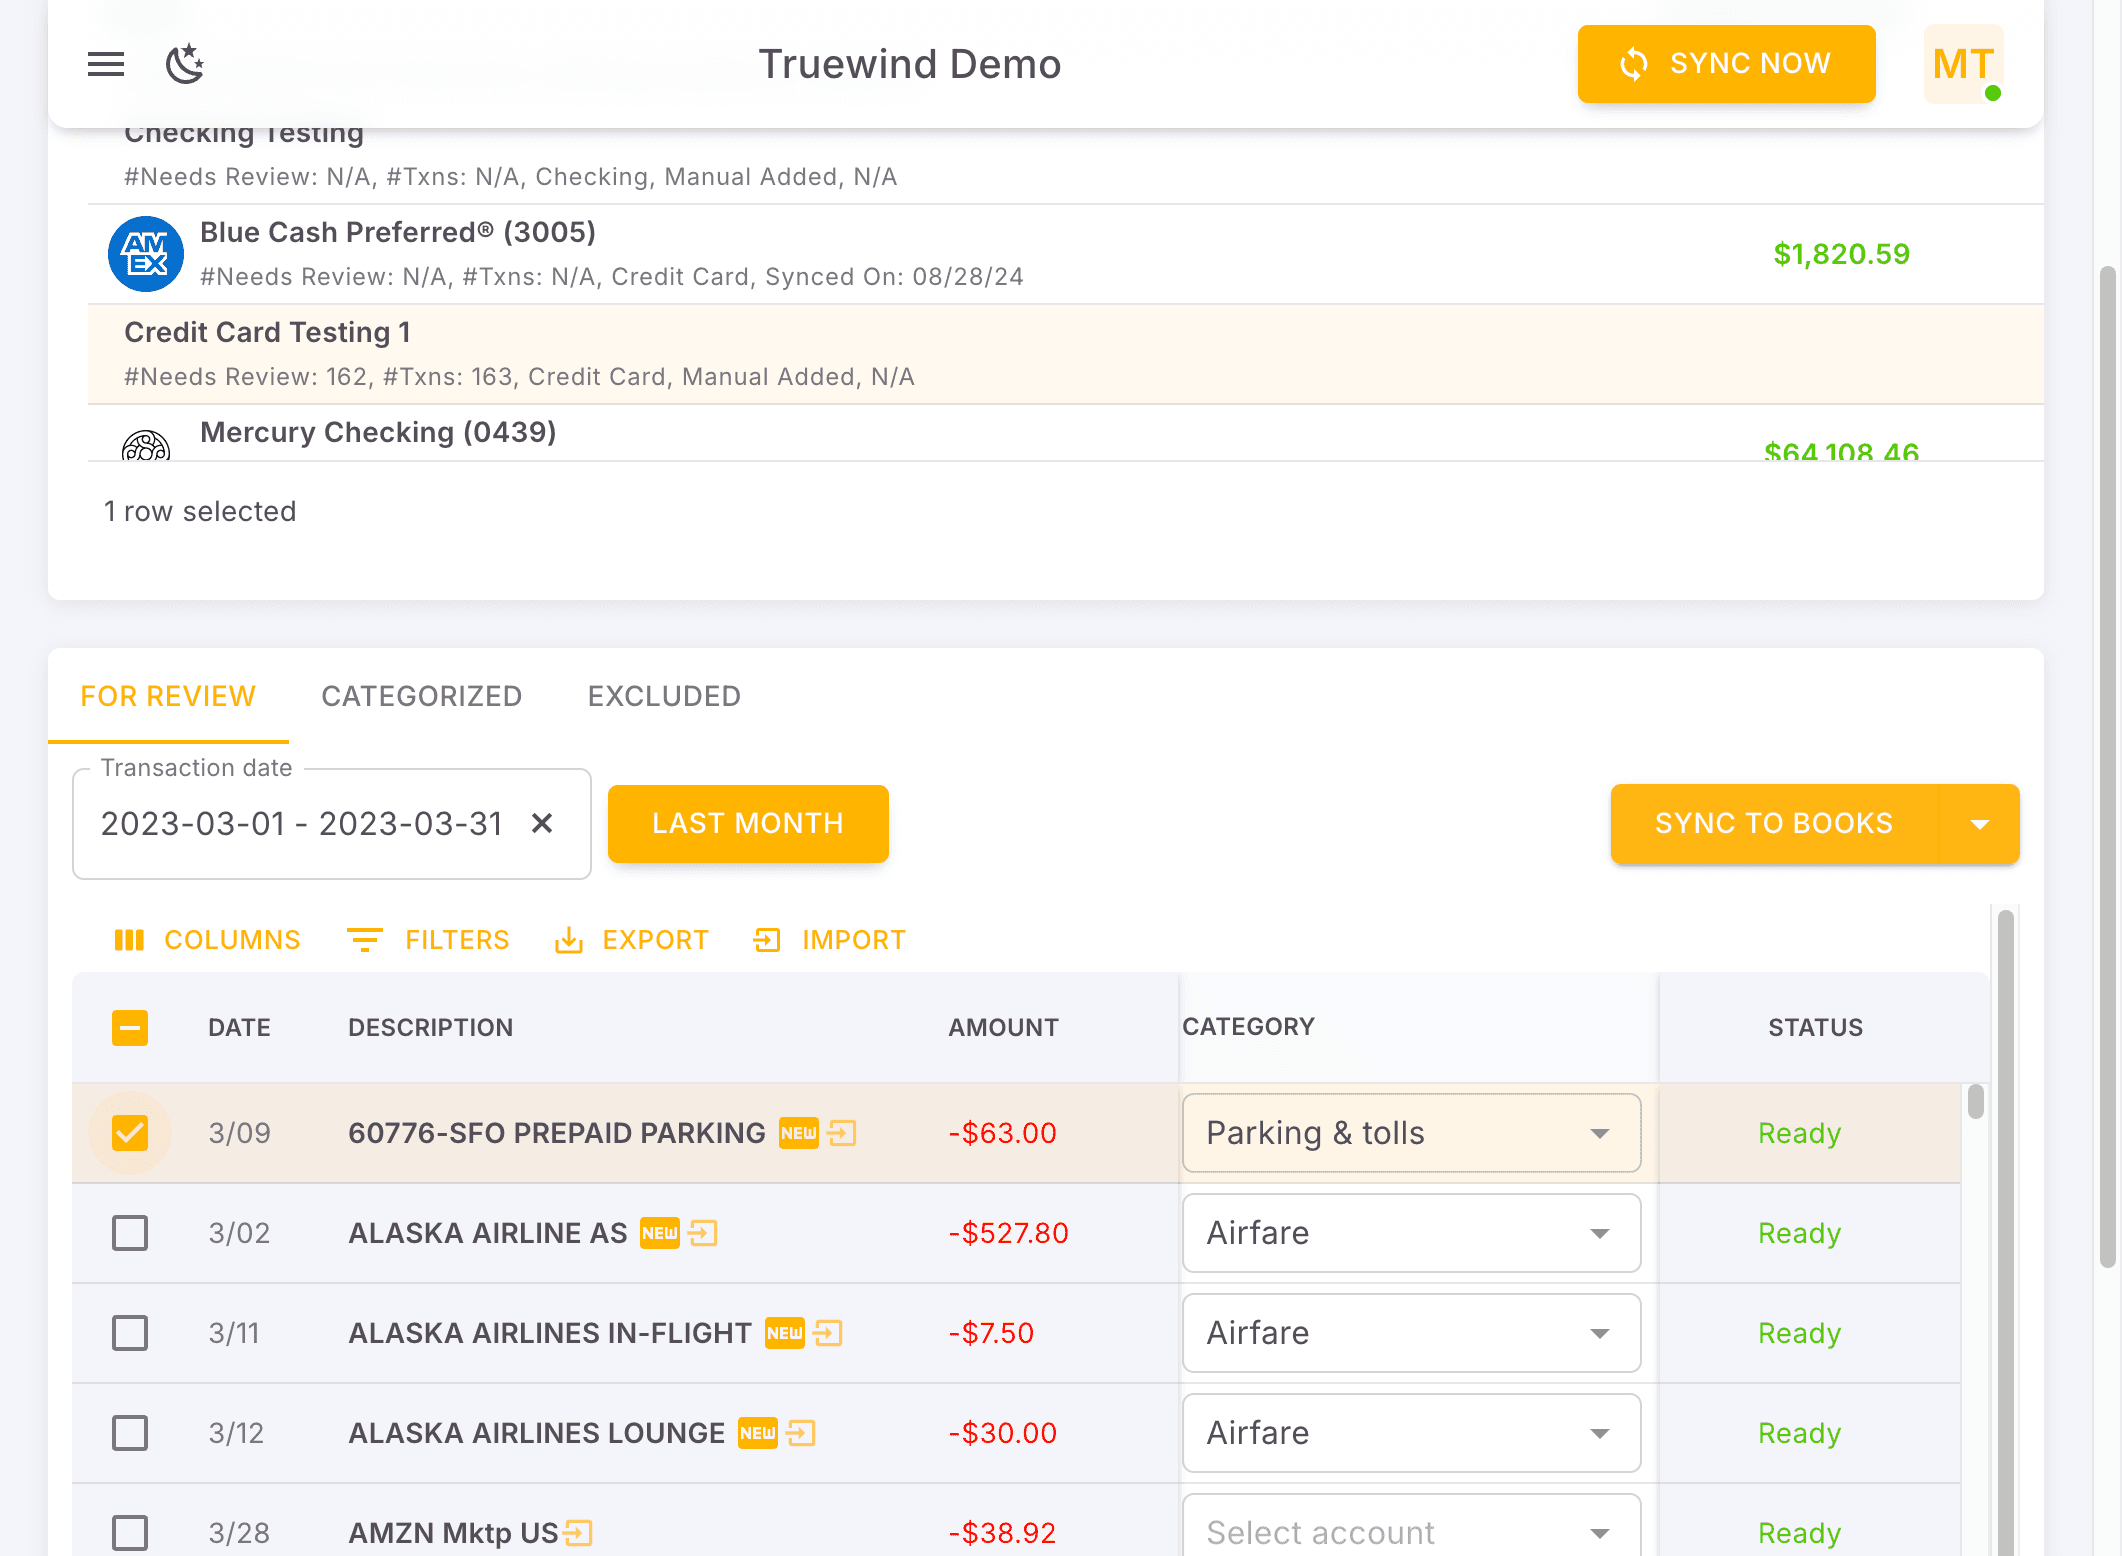Switch to the CATEGORIZED tab
Screen dimensions: 2122x1556
(x=421, y=696)
